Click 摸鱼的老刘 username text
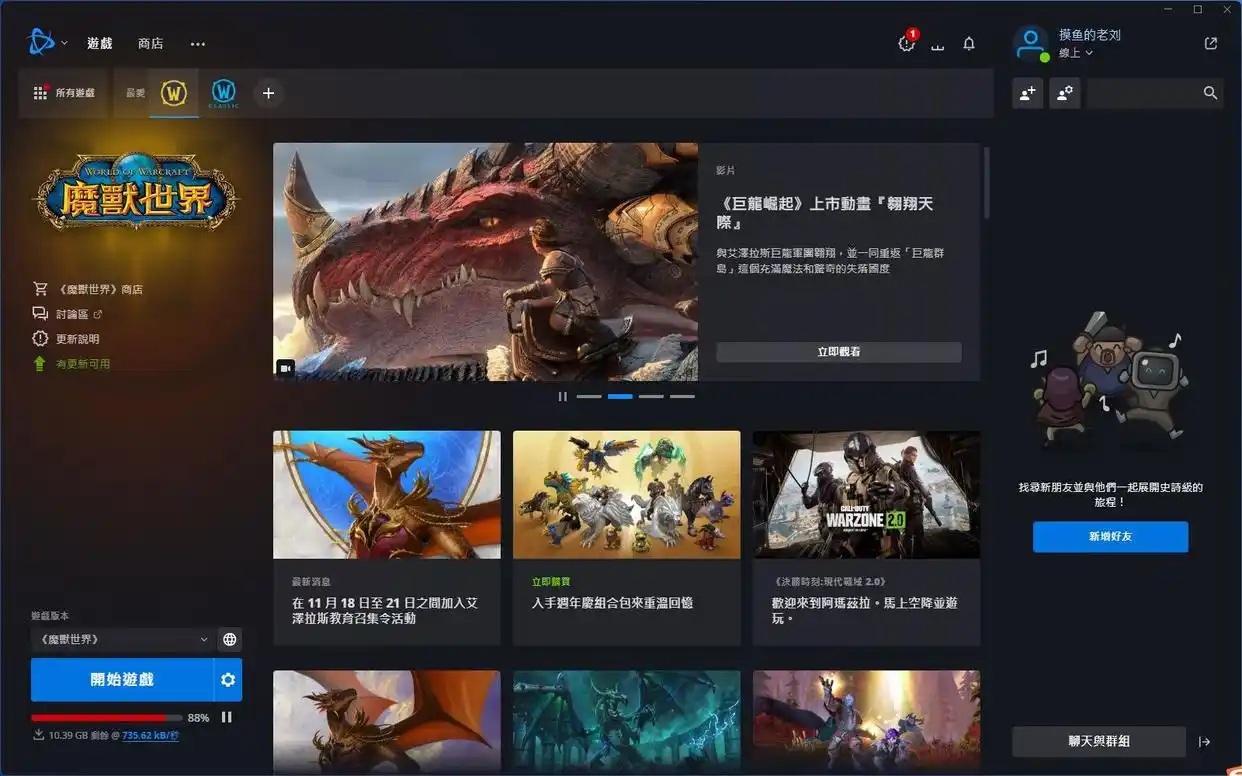Screen dimensions: 1242x776 point(1090,35)
